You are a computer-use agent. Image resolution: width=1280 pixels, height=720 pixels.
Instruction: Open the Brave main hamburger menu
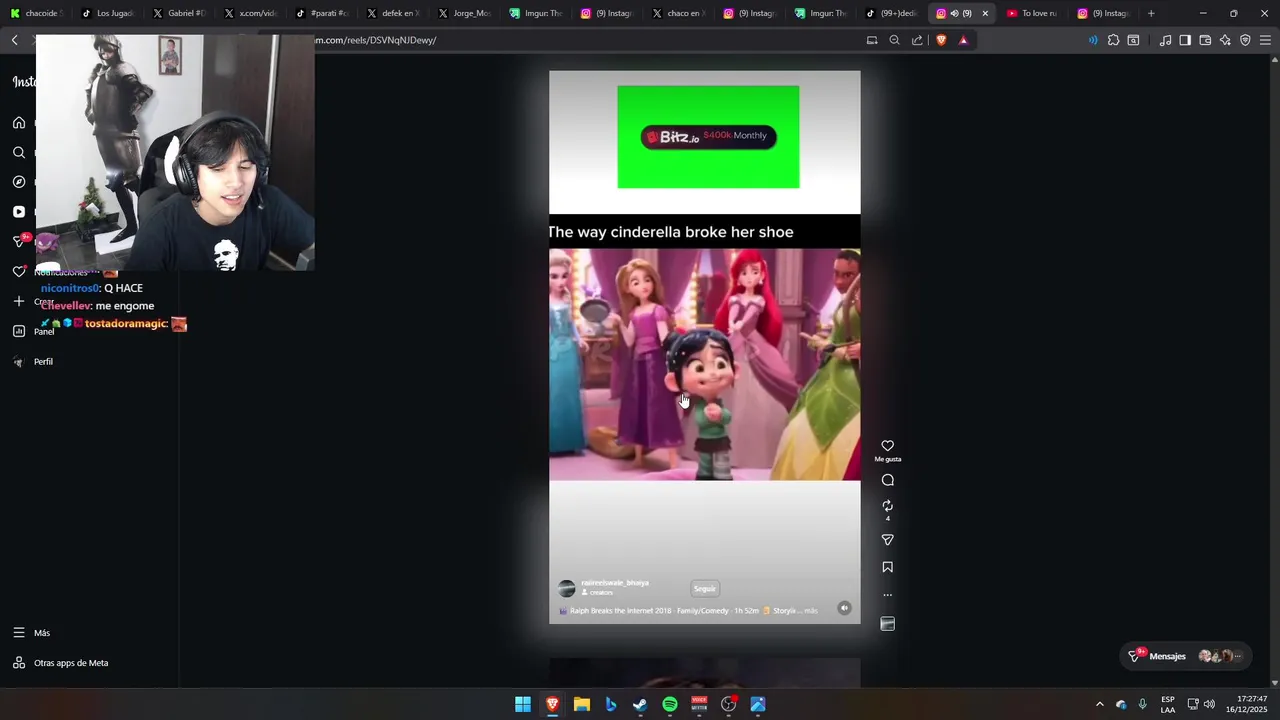pyautogui.click(x=1265, y=40)
